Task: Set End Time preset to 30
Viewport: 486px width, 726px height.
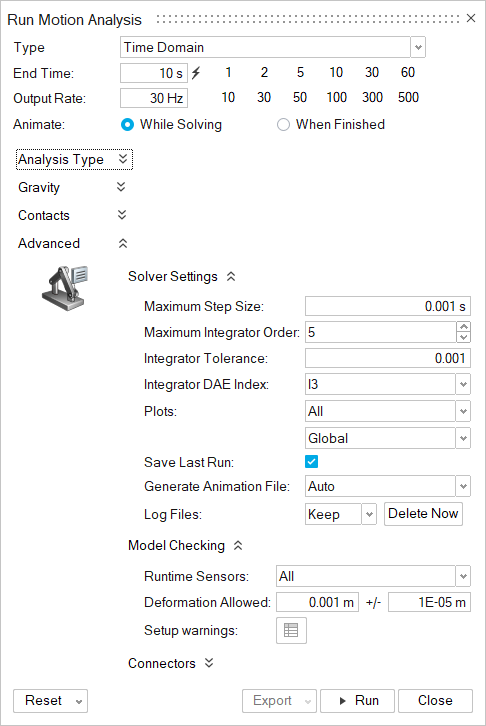Action: (x=372, y=72)
